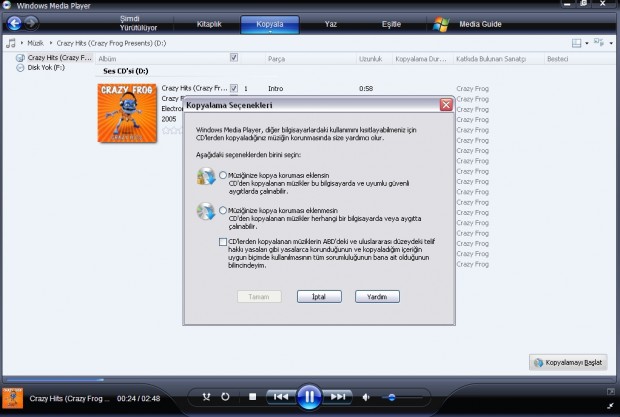Click Kopyalamayı Başlat button
The image size is (620, 417).
click(x=568, y=362)
